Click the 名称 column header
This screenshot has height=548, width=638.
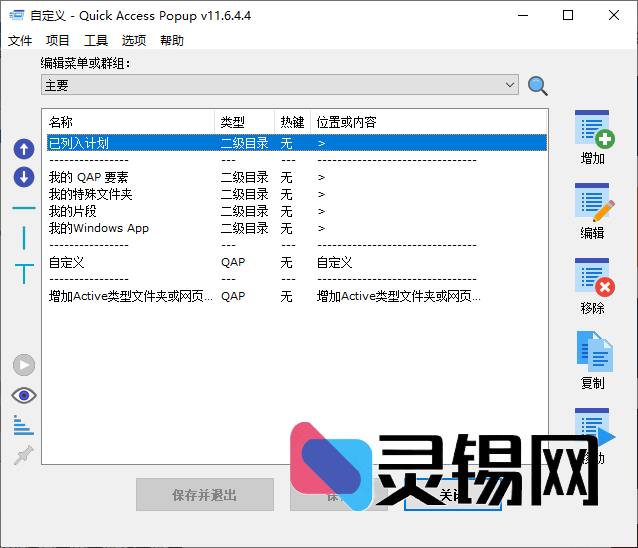(x=130, y=122)
